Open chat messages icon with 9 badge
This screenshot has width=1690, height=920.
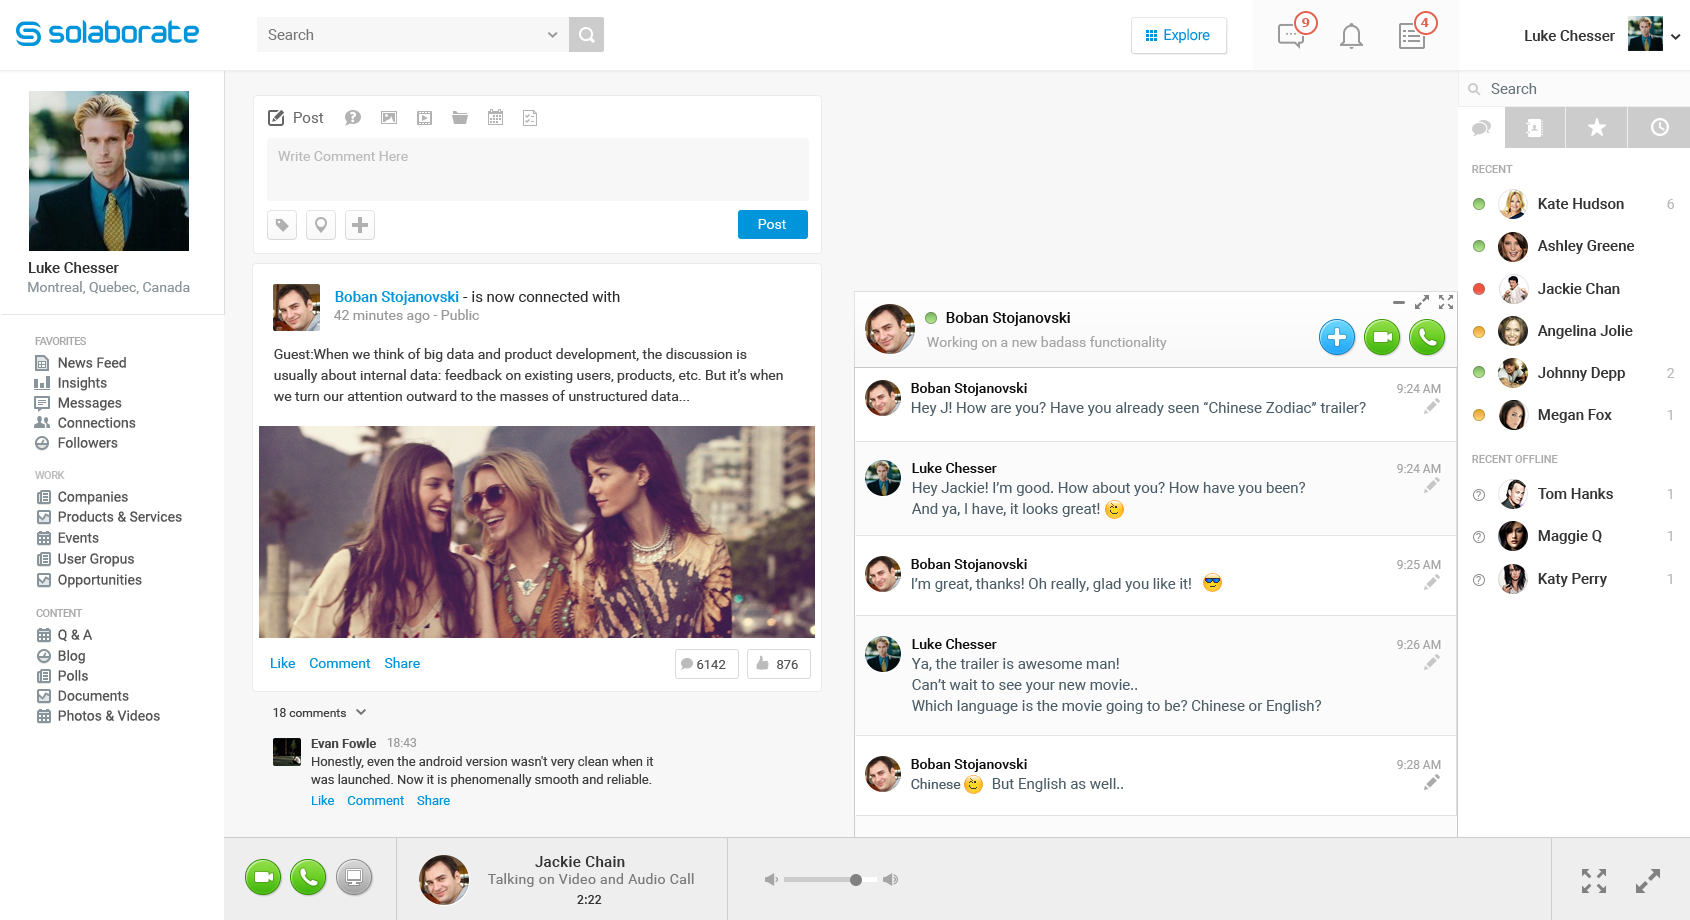[x=1292, y=36]
